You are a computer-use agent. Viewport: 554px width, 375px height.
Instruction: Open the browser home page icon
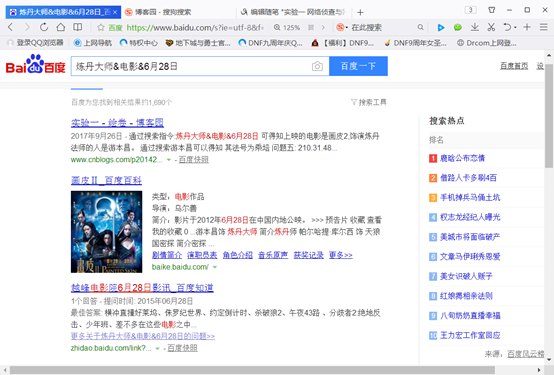coord(61,27)
